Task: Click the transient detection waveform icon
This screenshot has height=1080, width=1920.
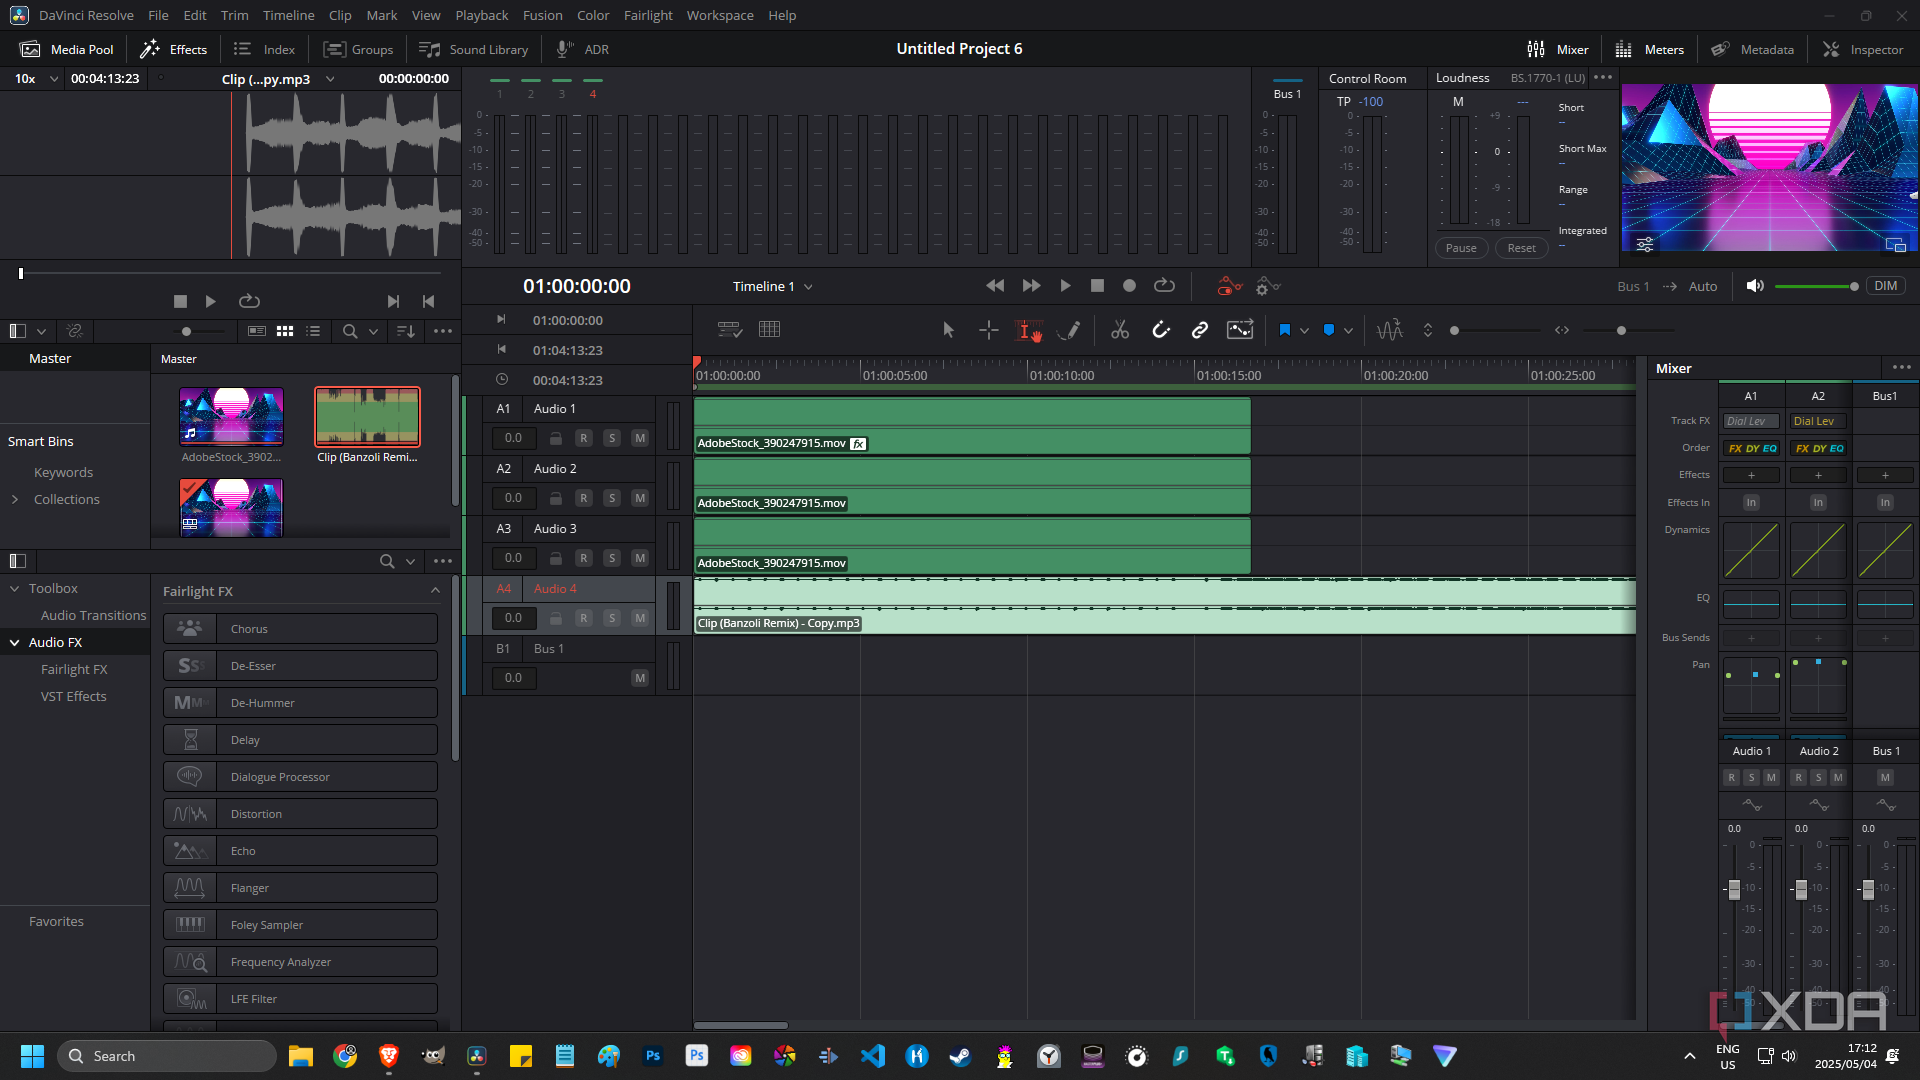Action: 1389,330
